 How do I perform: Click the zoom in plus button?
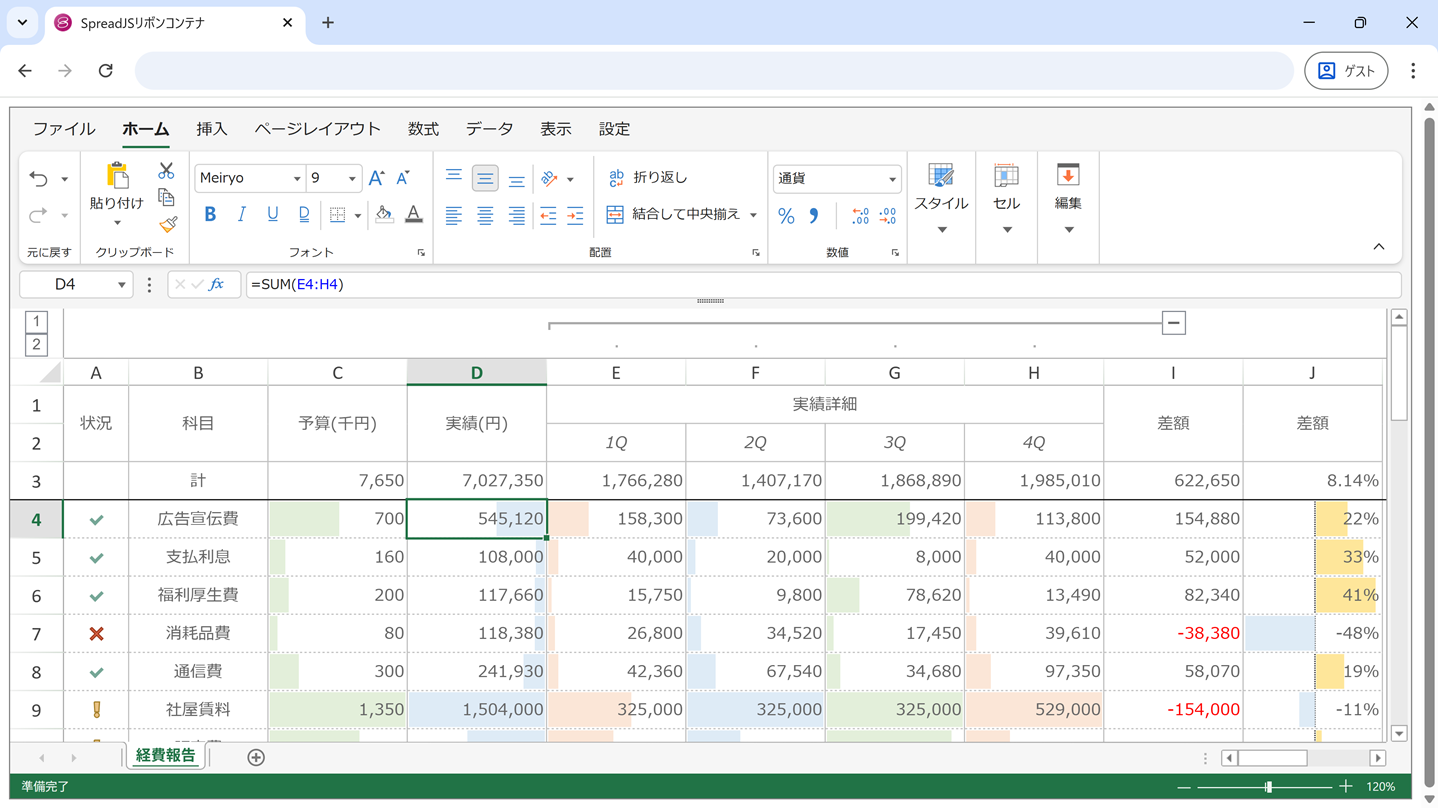point(1346,787)
